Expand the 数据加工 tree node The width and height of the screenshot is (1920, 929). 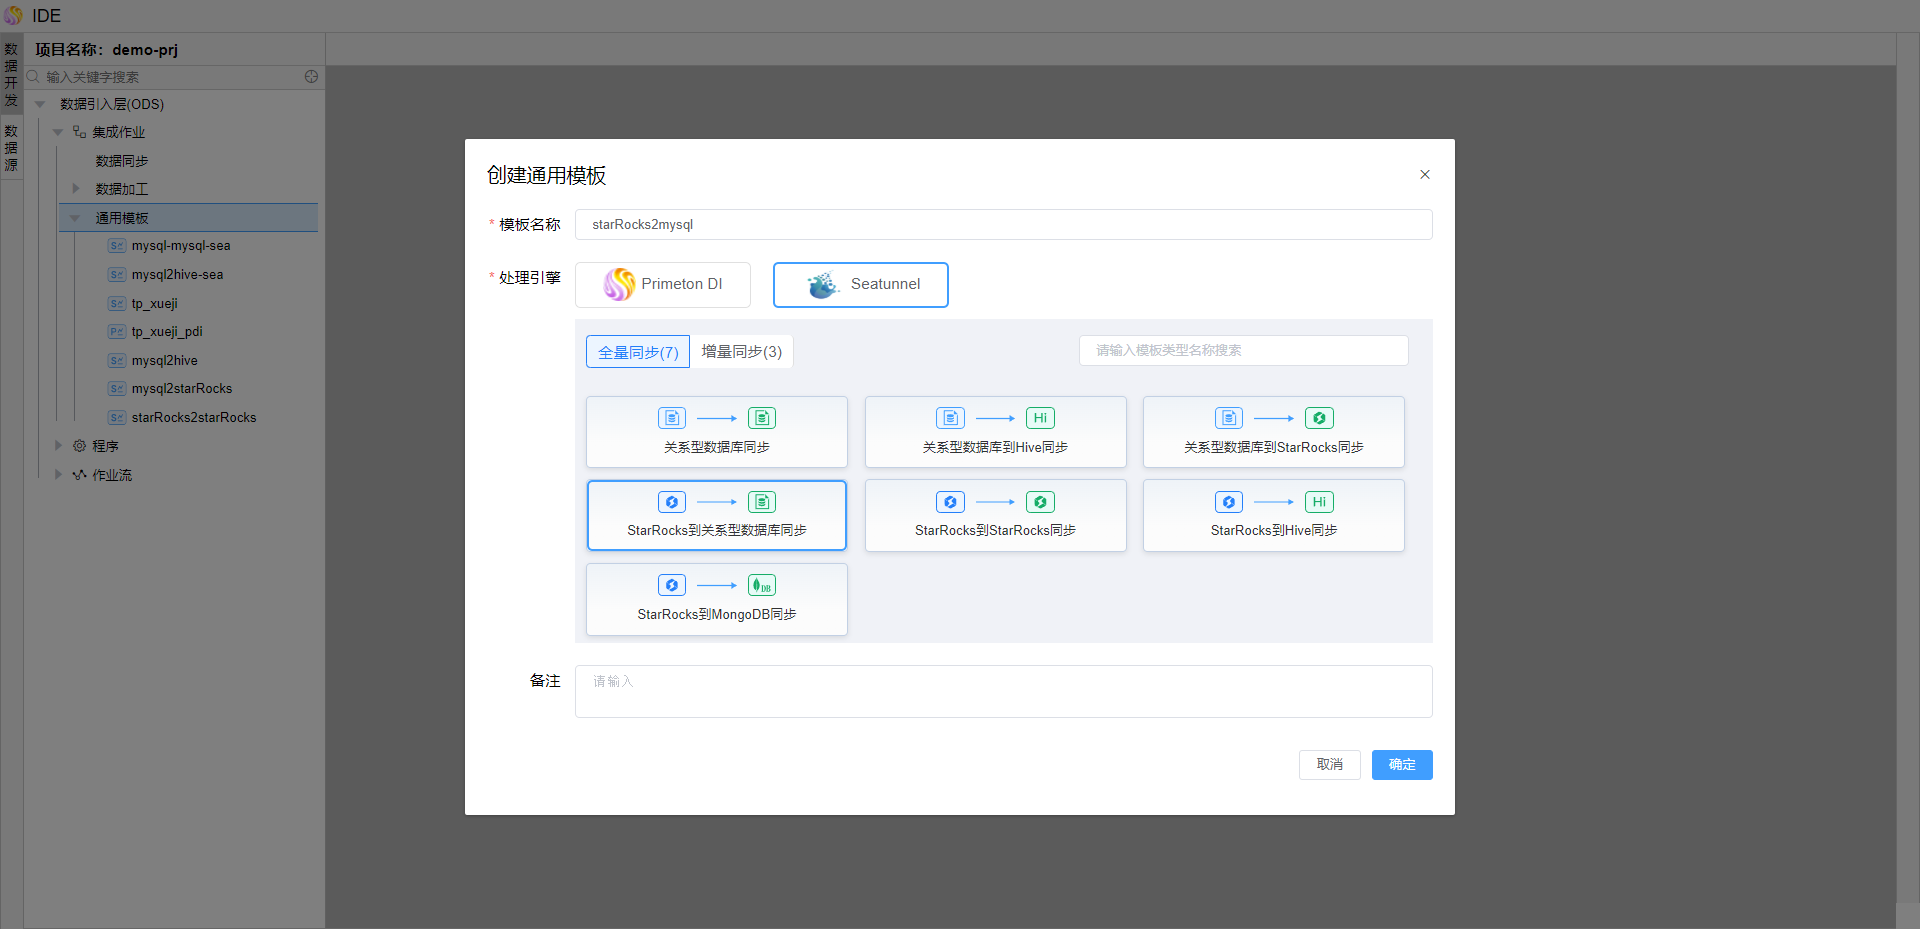[x=76, y=189]
